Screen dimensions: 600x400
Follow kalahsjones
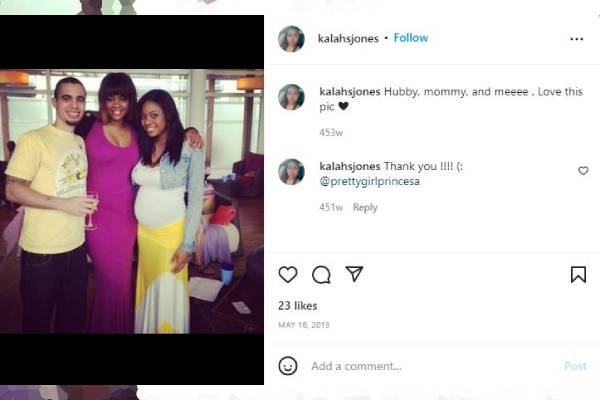tap(410, 38)
